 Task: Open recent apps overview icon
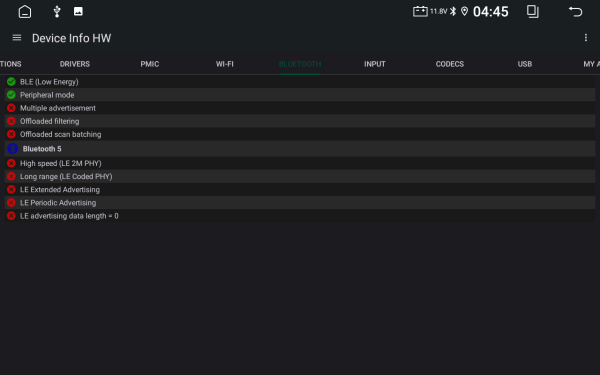pyautogui.click(x=533, y=11)
